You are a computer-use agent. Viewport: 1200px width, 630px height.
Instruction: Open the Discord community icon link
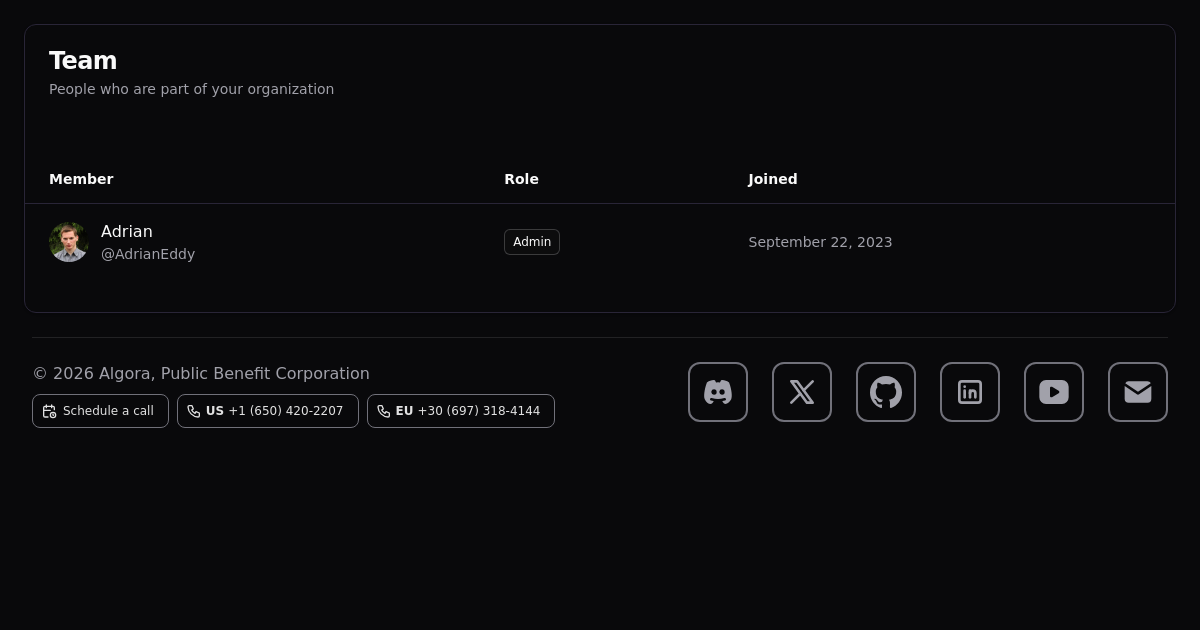click(x=717, y=392)
